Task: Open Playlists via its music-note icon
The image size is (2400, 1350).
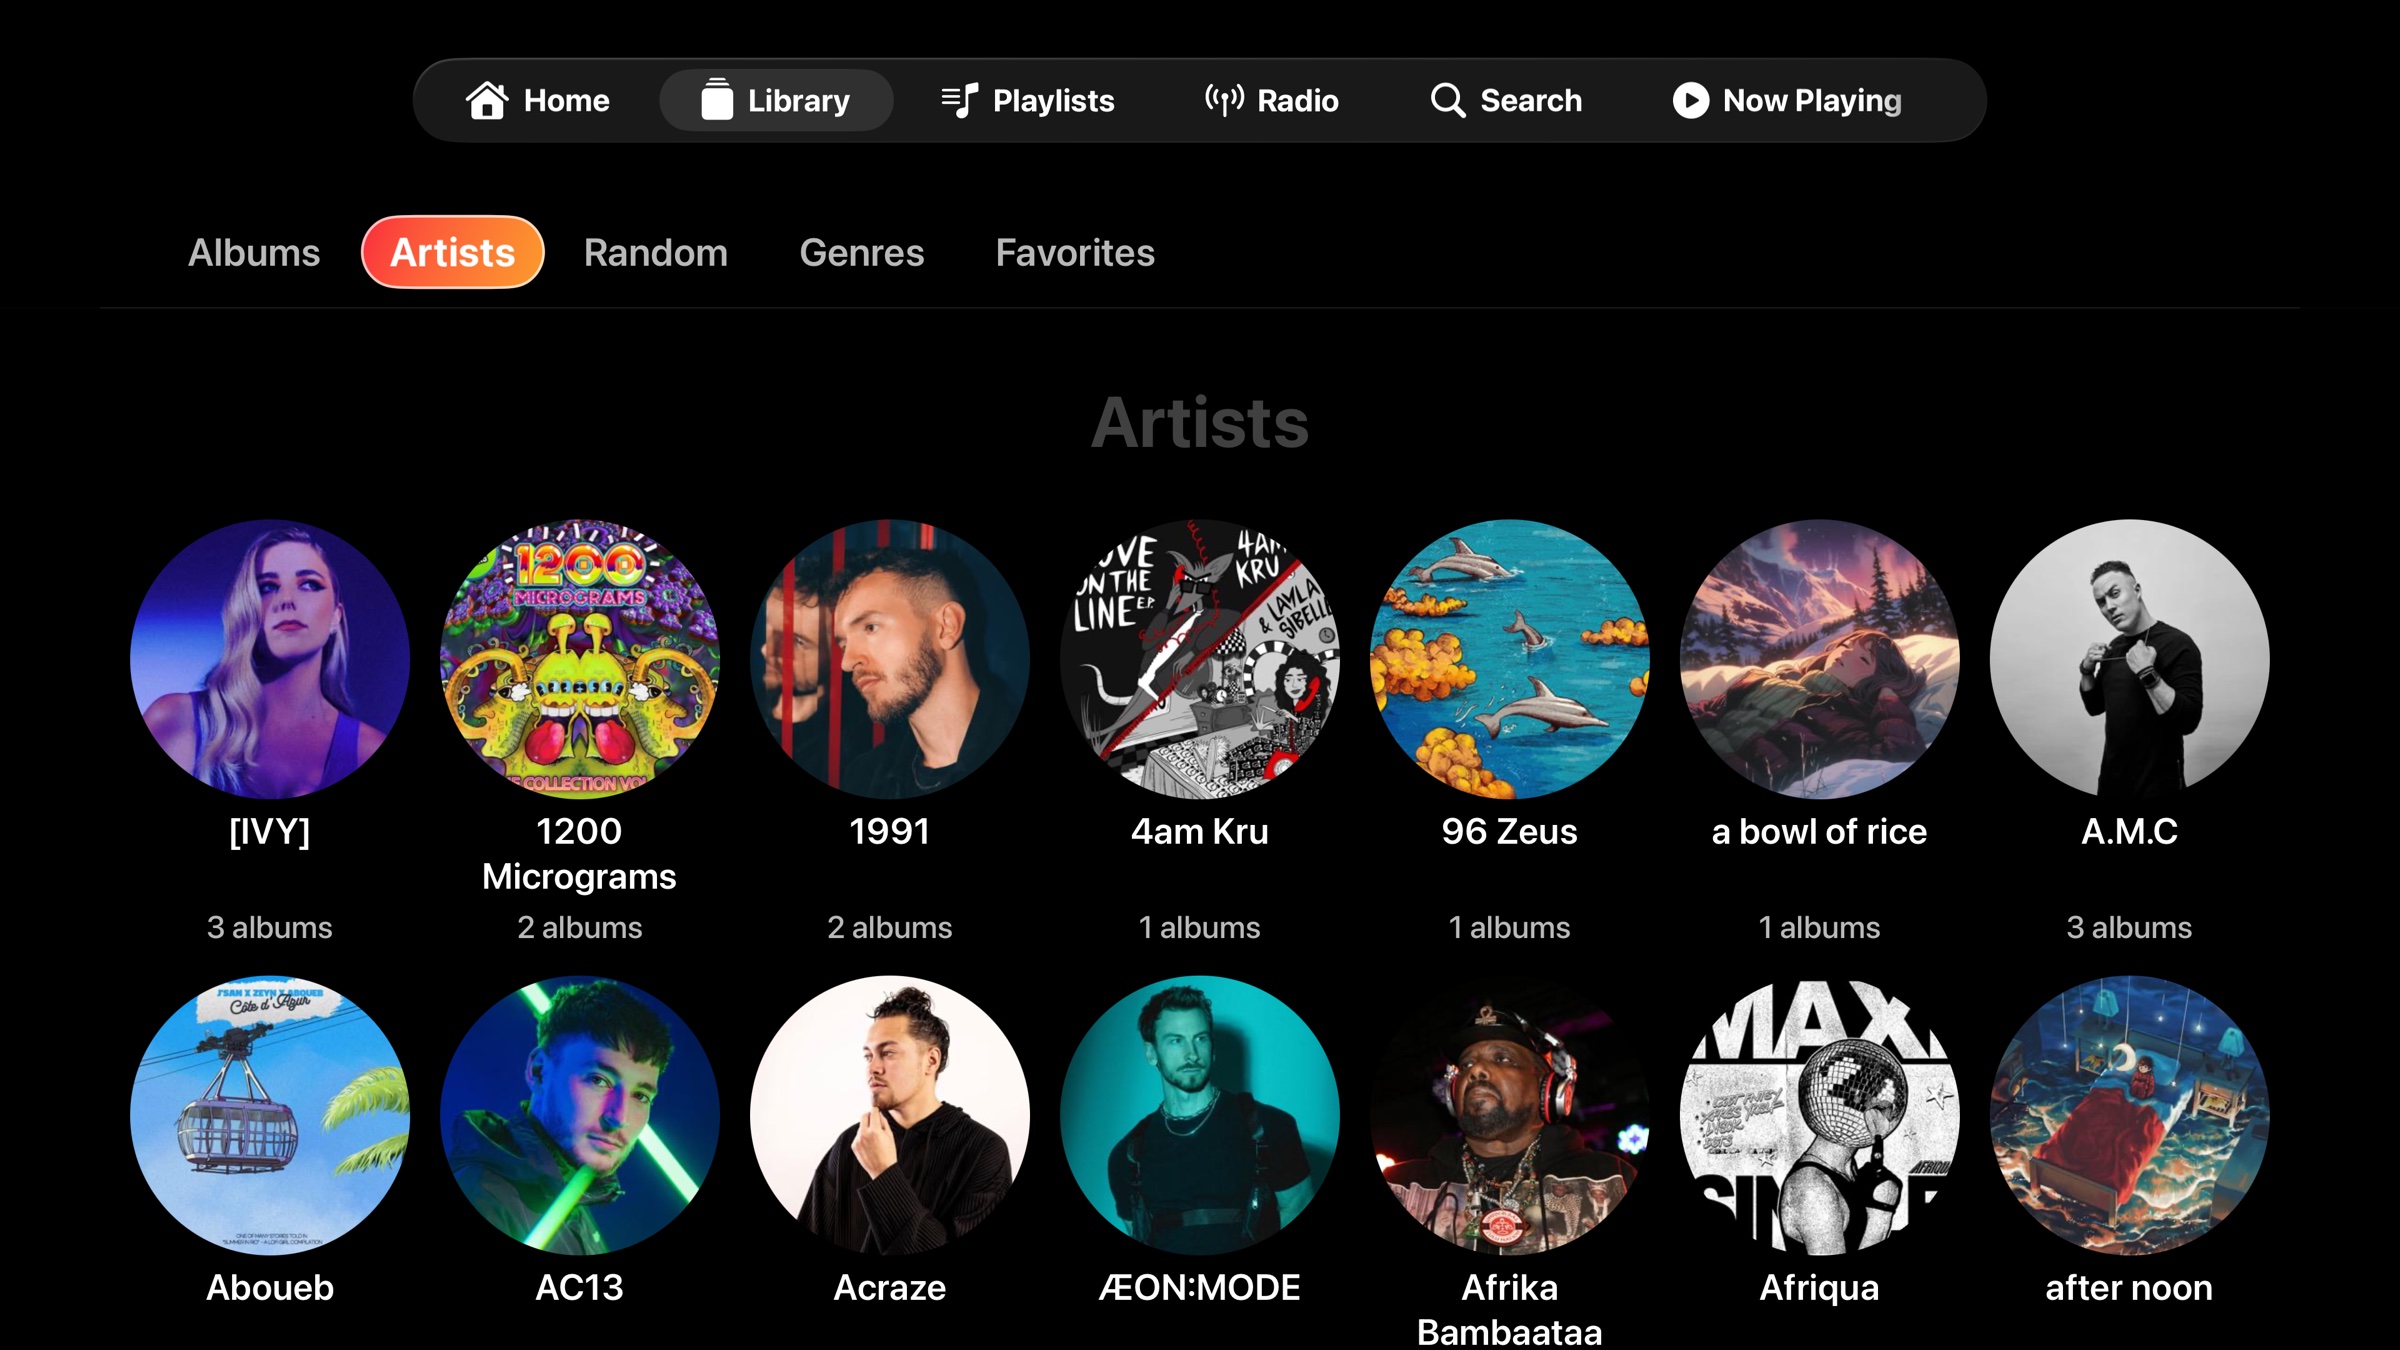Action: click(959, 99)
